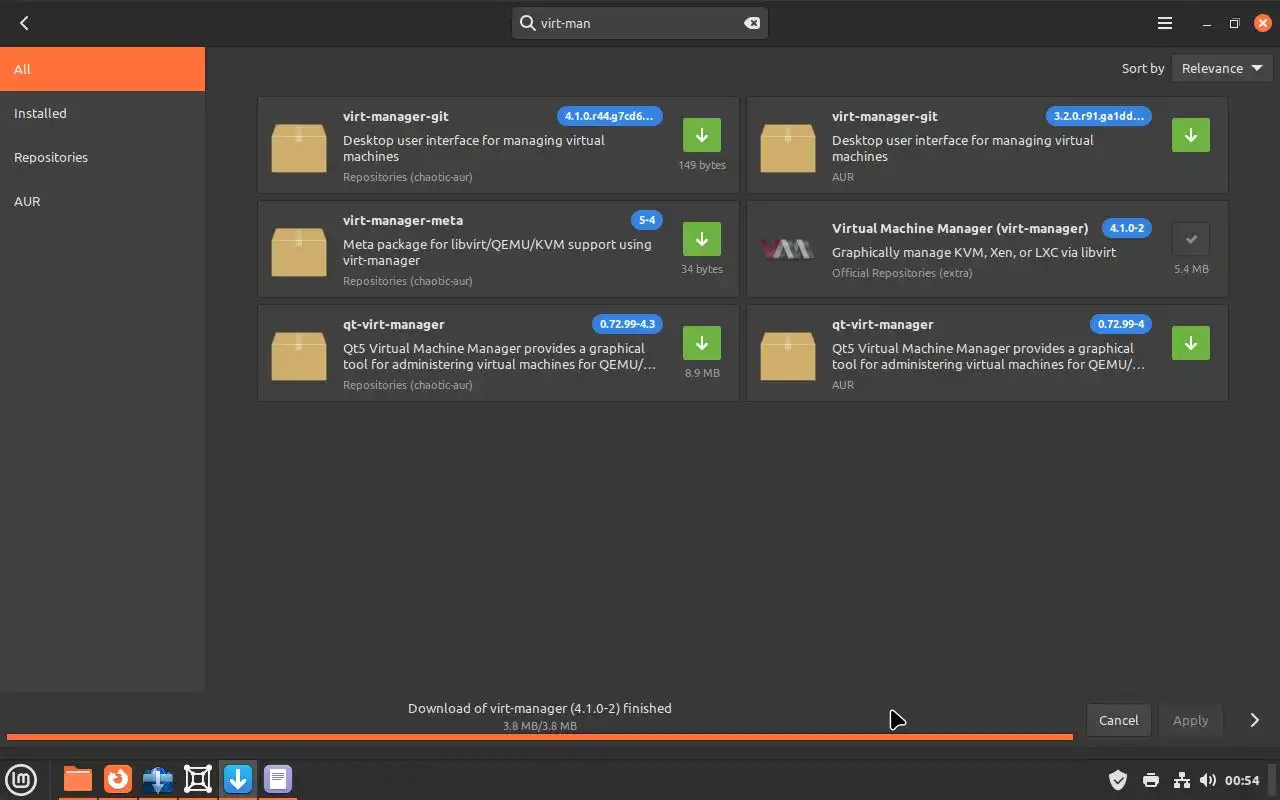The height and width of the screenshot is (800, 1280).
Task: Switch to the Installed category
Action: click(x=102, y=113)
